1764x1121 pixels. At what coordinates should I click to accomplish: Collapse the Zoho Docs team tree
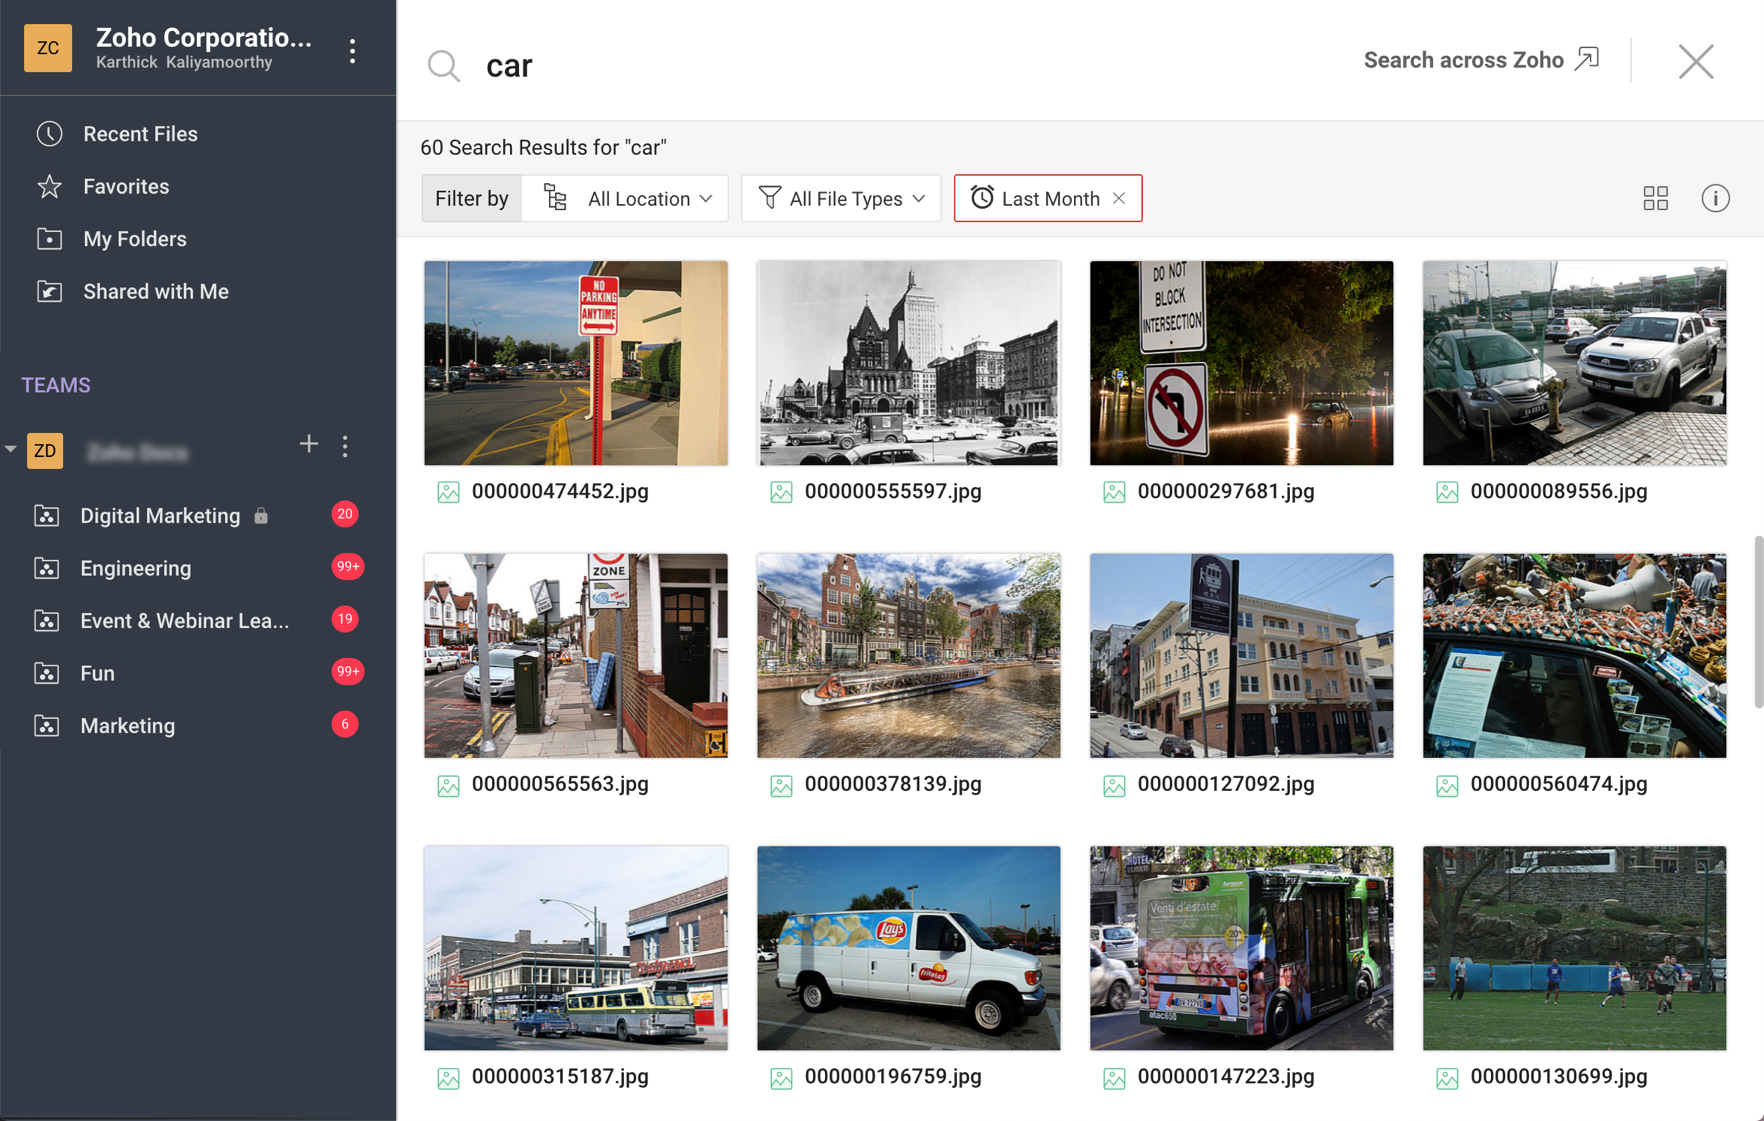pyautogui.click(x=10, y=447)
